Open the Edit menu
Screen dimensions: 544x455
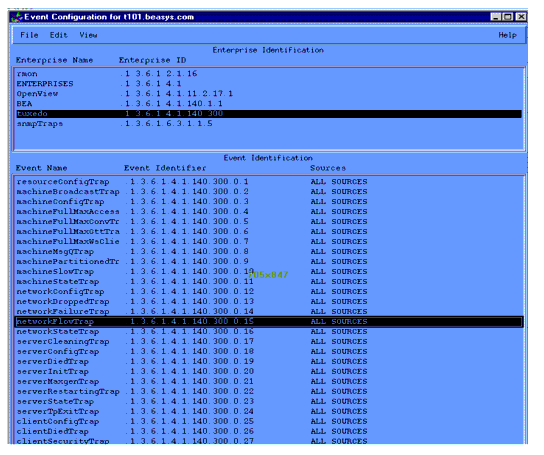point(59,35)
